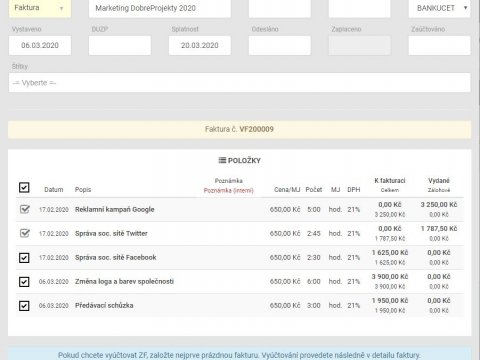Click the DPH column header

click(x=354, y=190)
